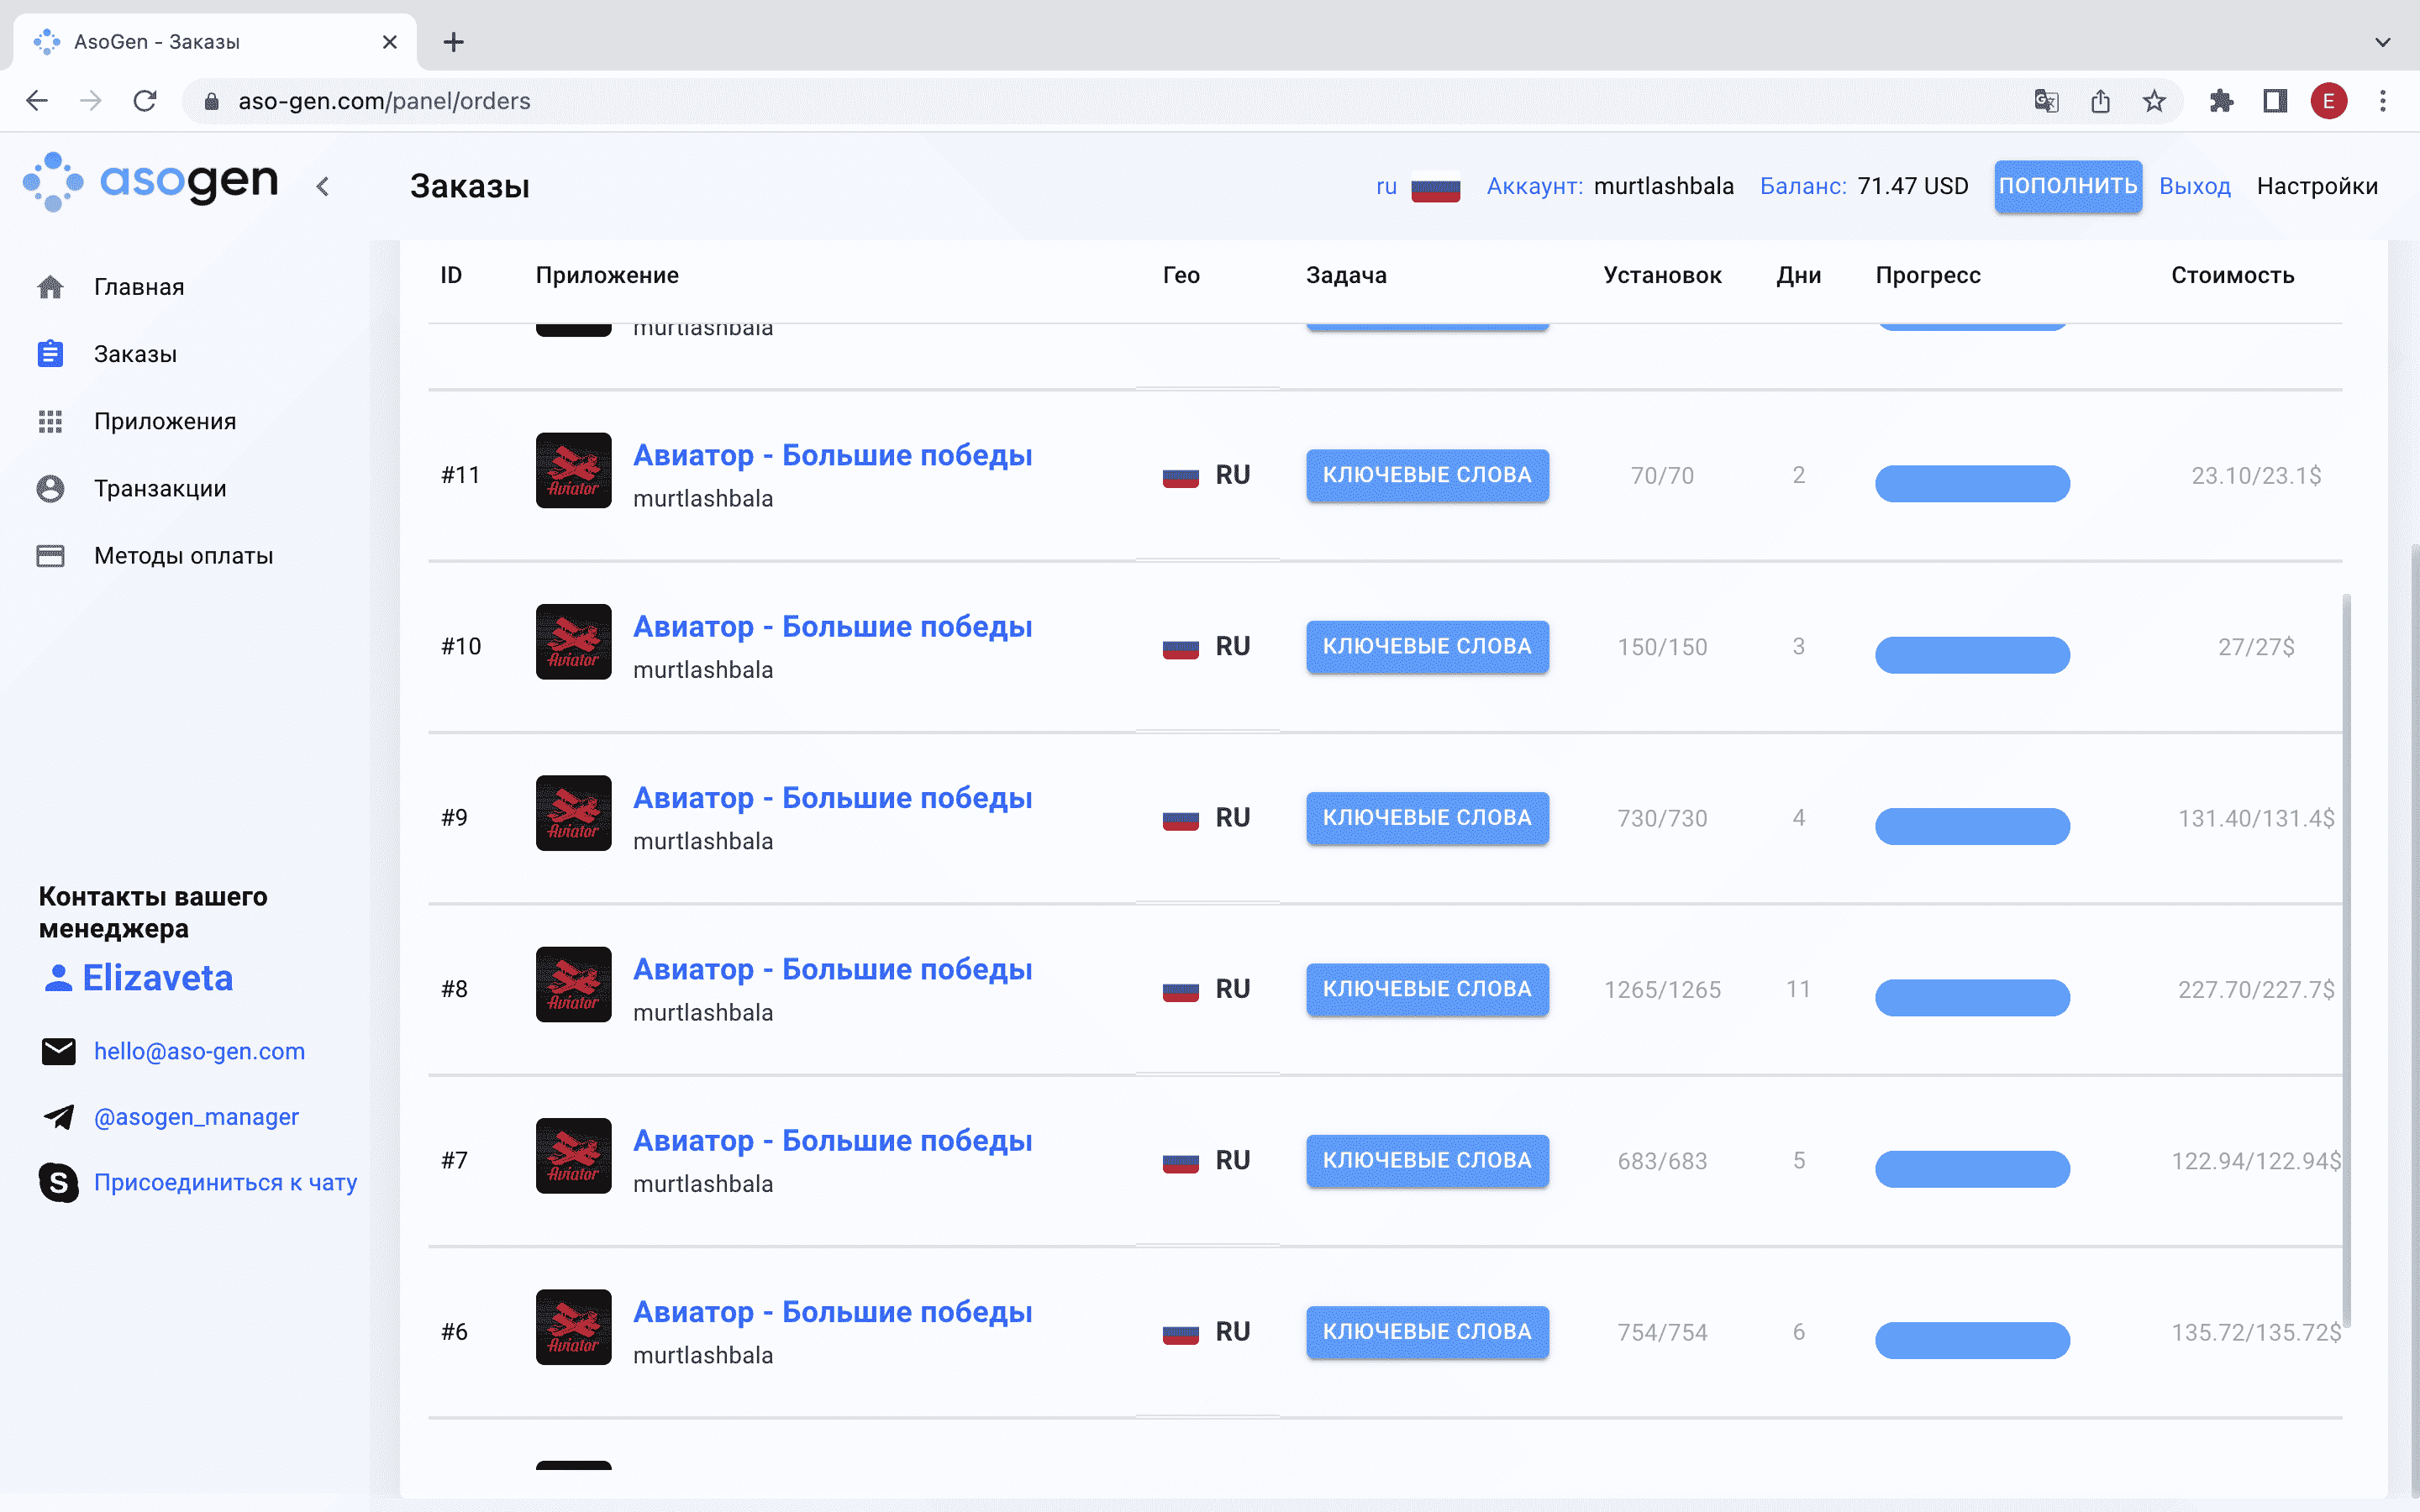Click the Aviator app icon in order #10
The width and height of the screenshot is (2420, 1512).
click(573, 641)
